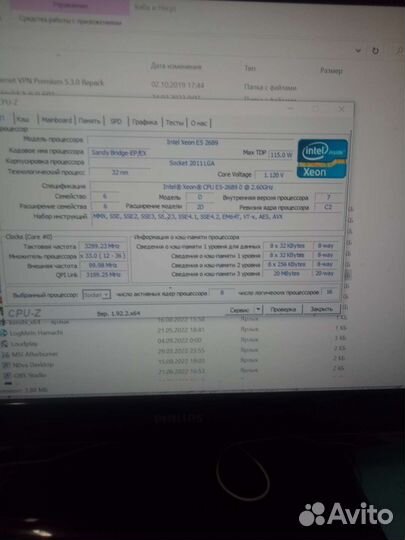
Task: Click the refresh icon in Explorer address bar
Action: pos(375,51)
